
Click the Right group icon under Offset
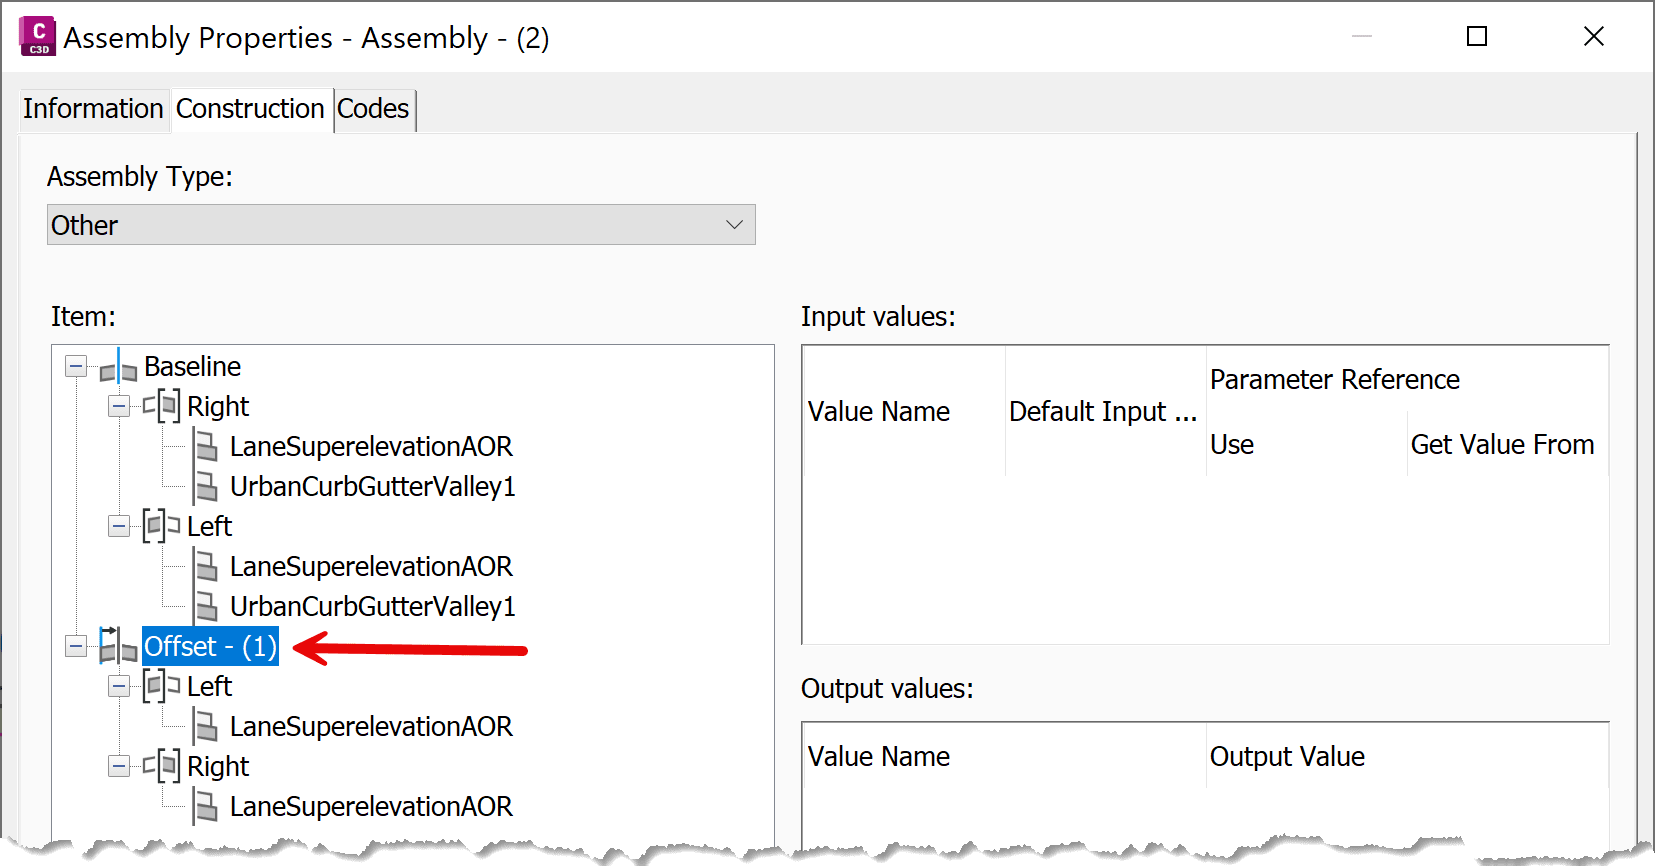click(162, 766)
